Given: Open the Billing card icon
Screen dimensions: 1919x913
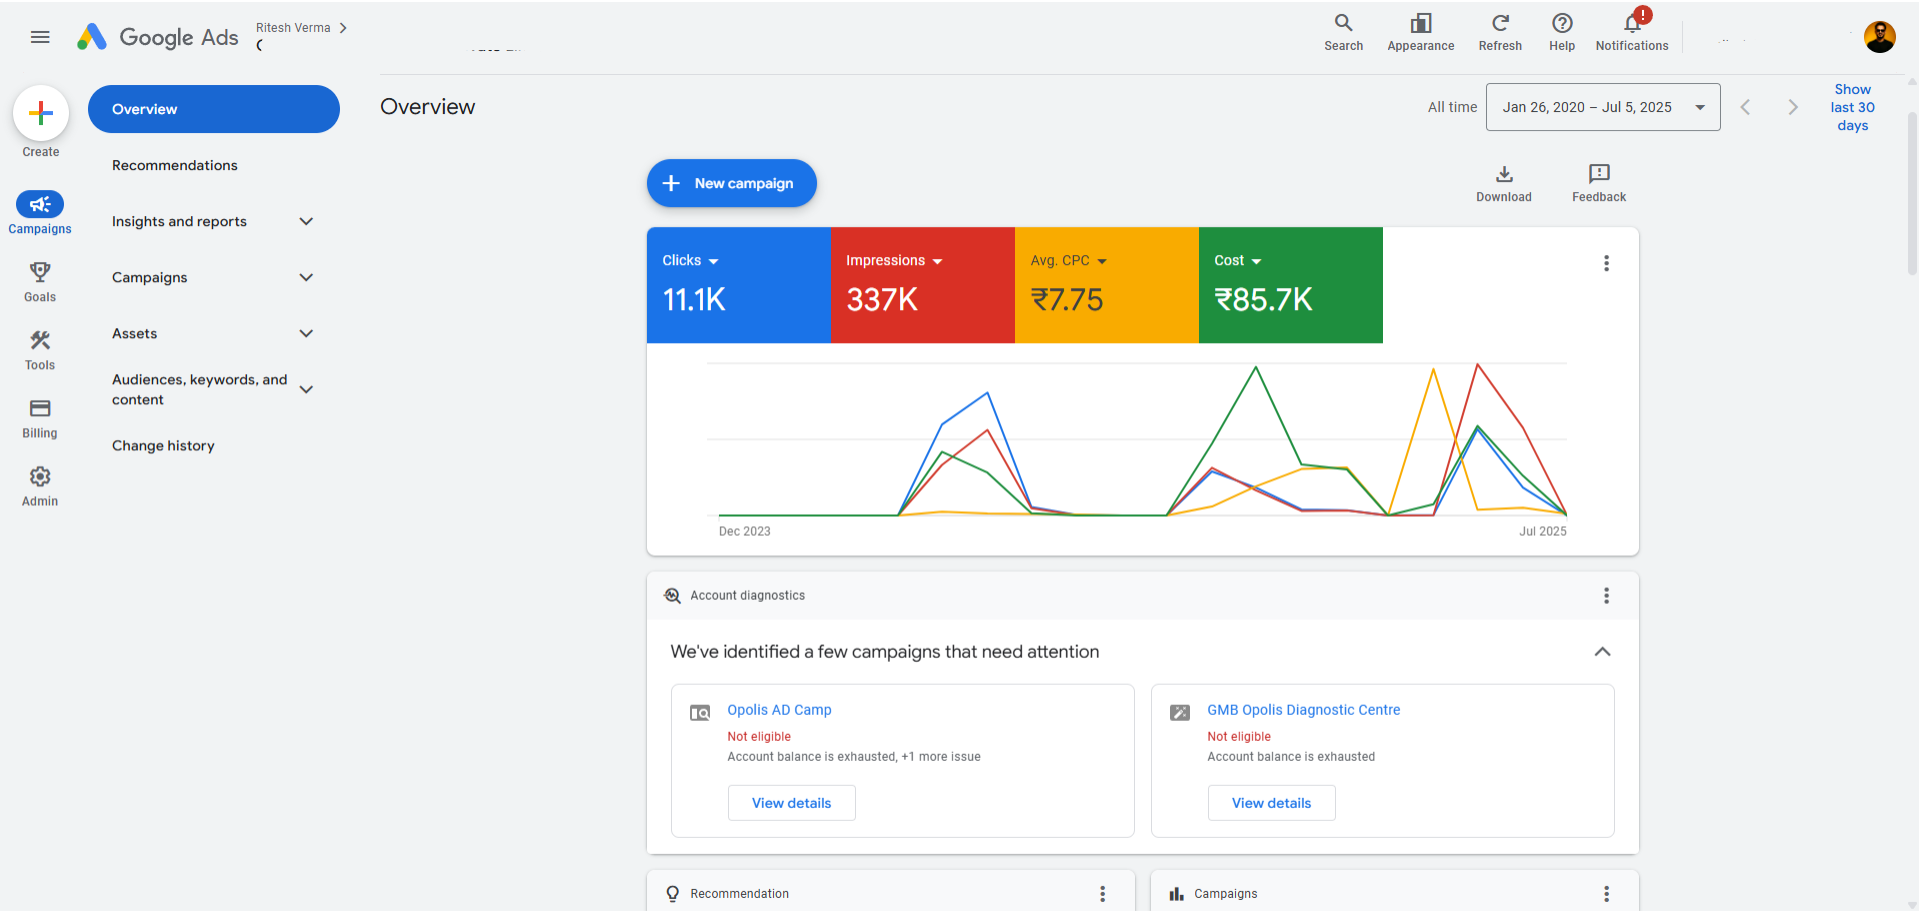Looking at the screenshot, I should pyautogui.click(x=40, y=409).
